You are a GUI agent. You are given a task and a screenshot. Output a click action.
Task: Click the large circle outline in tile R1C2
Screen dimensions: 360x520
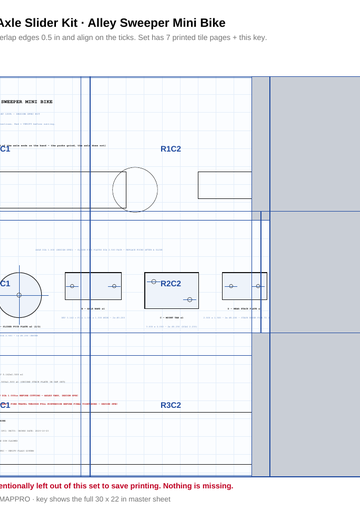(x=135, y=189)
